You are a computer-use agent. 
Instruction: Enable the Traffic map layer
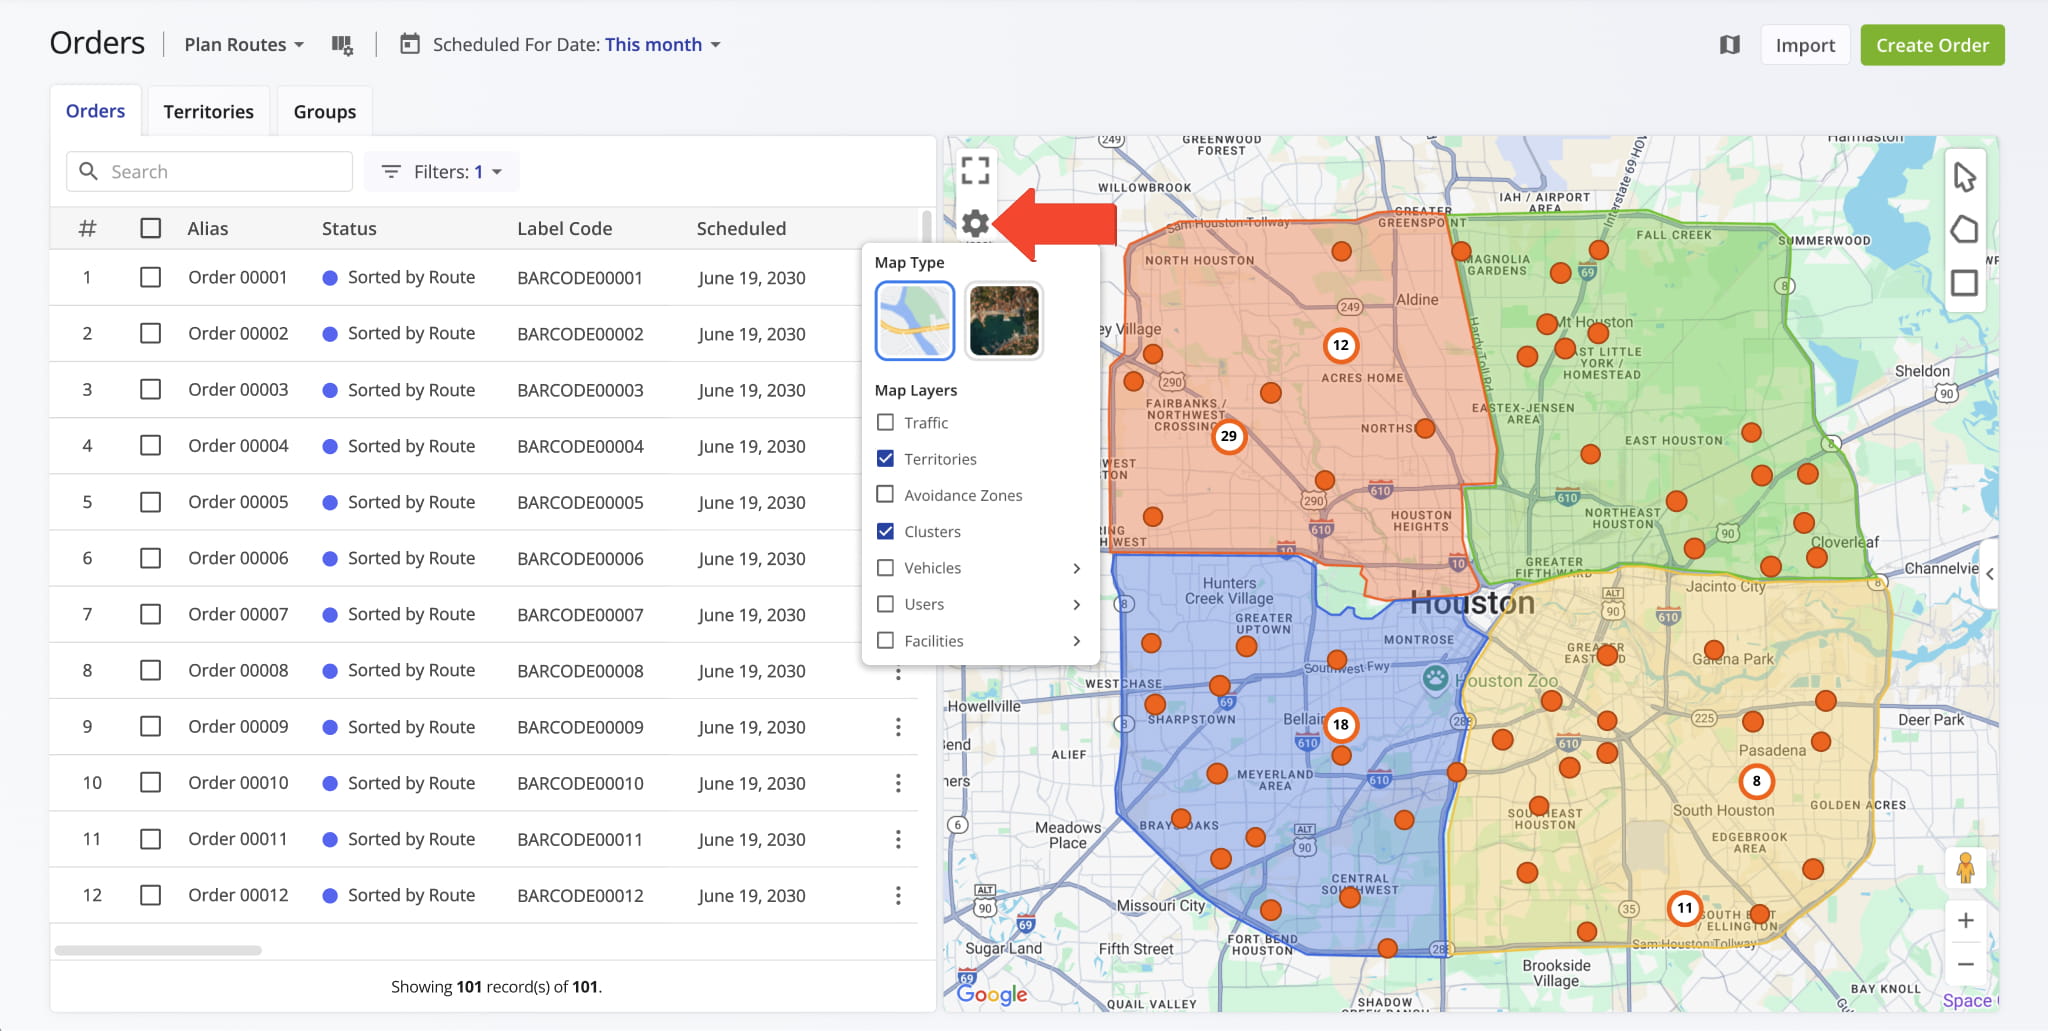[x=885, y=422]
